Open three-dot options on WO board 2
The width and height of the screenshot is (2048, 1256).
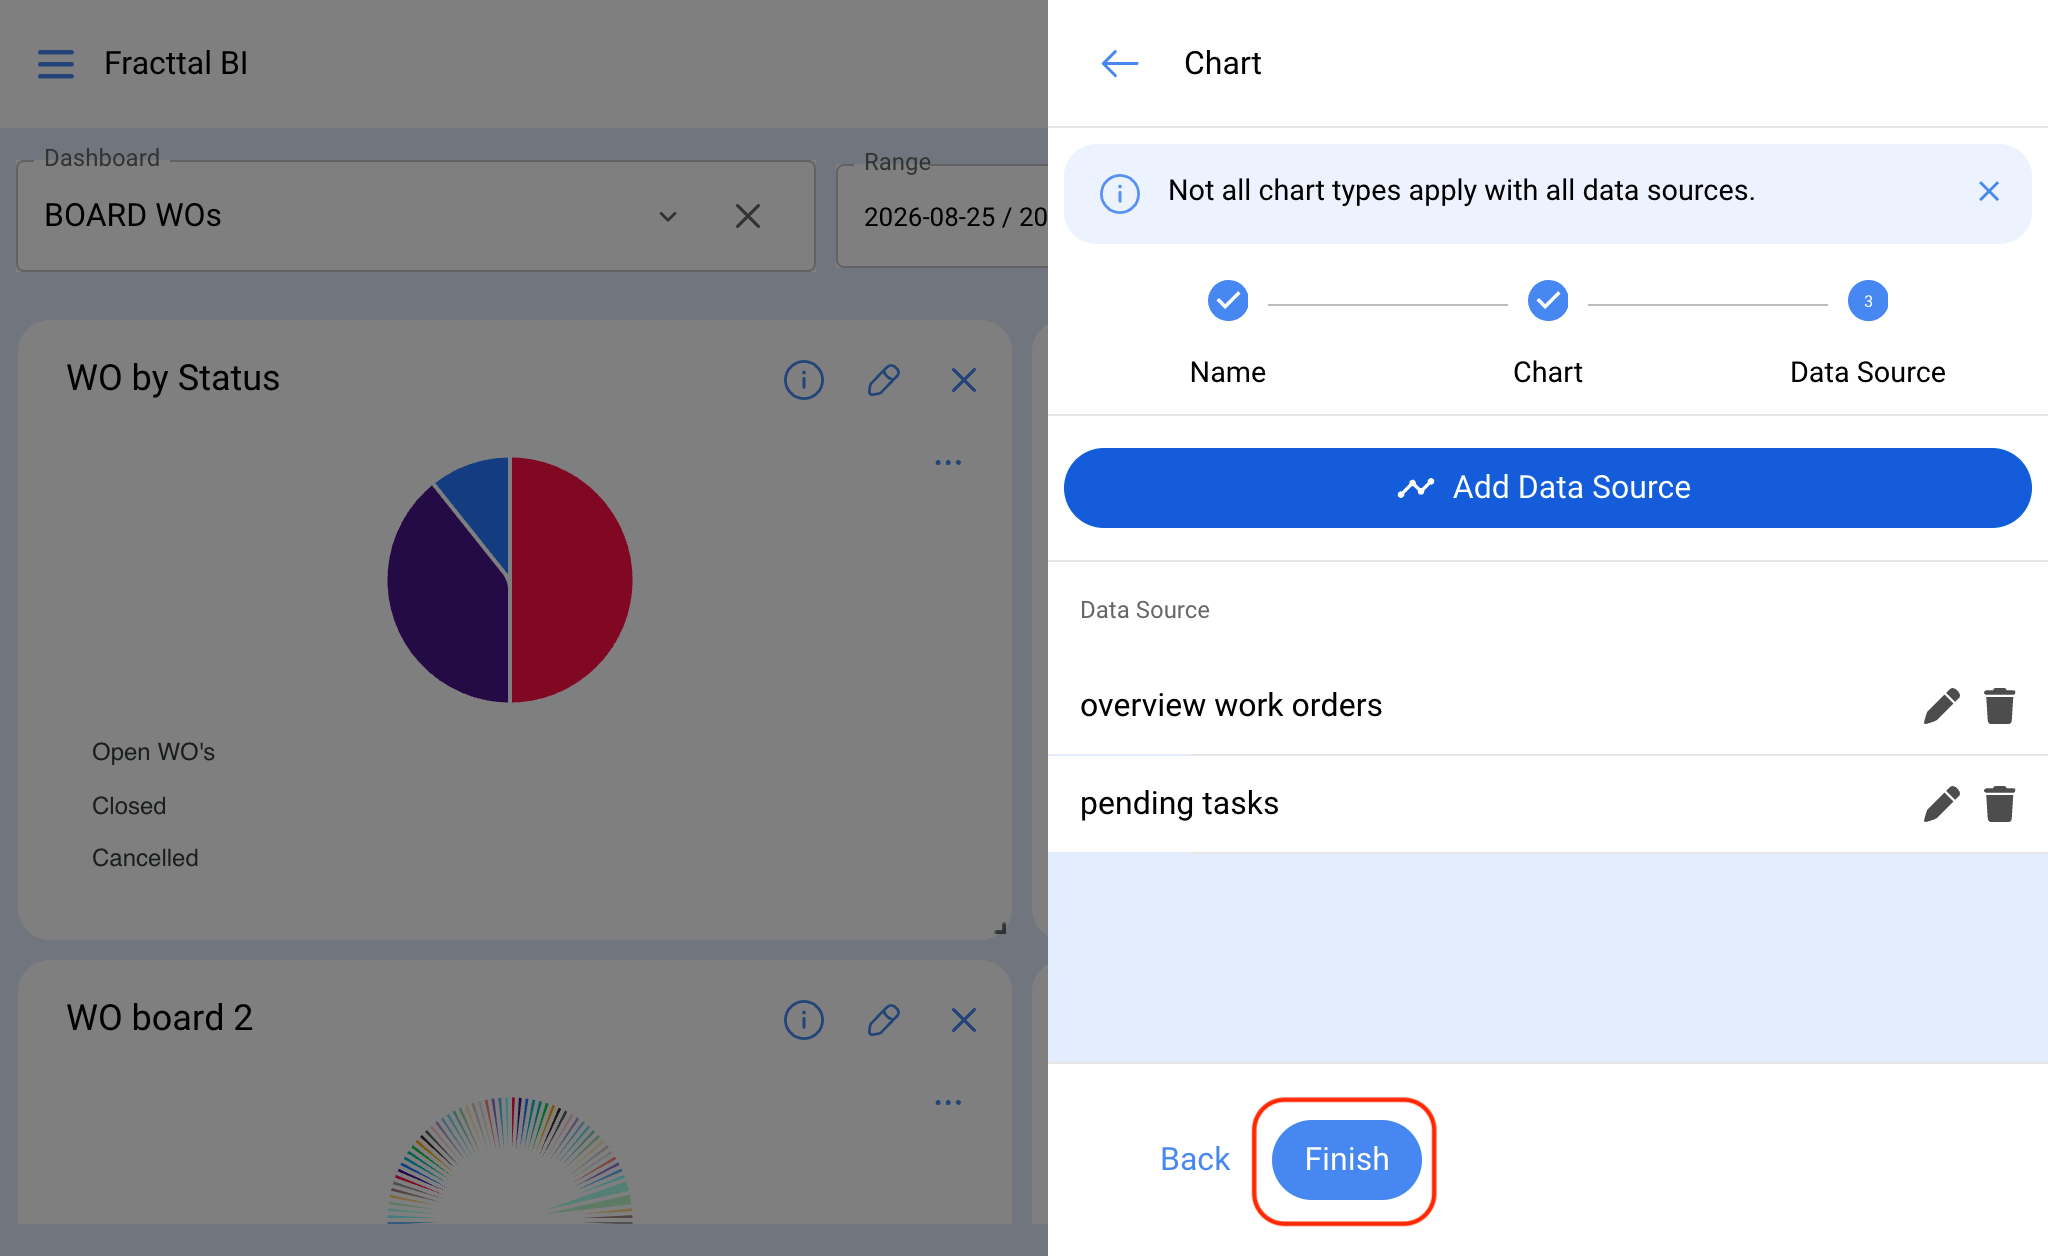tap(948, 1102)
